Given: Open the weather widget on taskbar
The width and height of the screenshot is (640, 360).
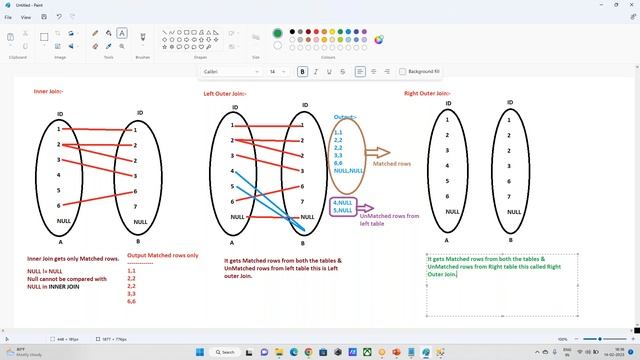Looking at the screenshot, I should point(24,352).
